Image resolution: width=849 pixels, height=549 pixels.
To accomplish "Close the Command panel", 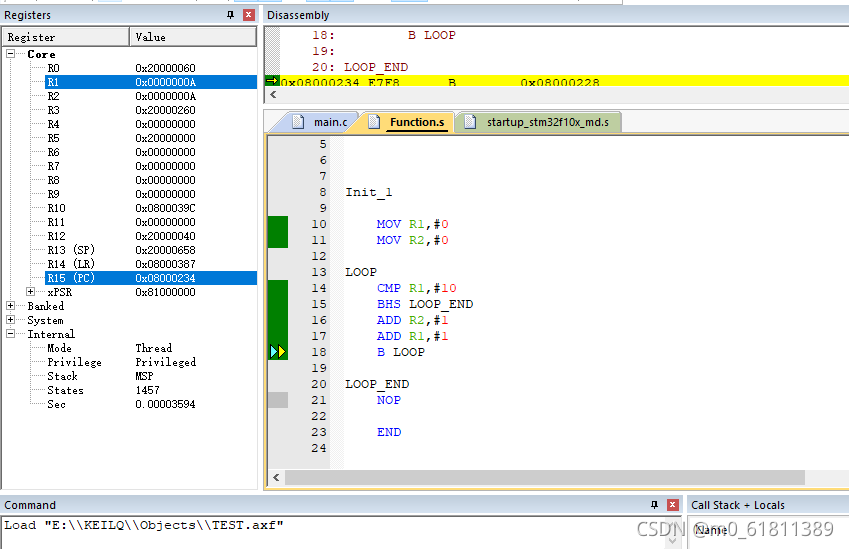I will click(x=672, y=505).
